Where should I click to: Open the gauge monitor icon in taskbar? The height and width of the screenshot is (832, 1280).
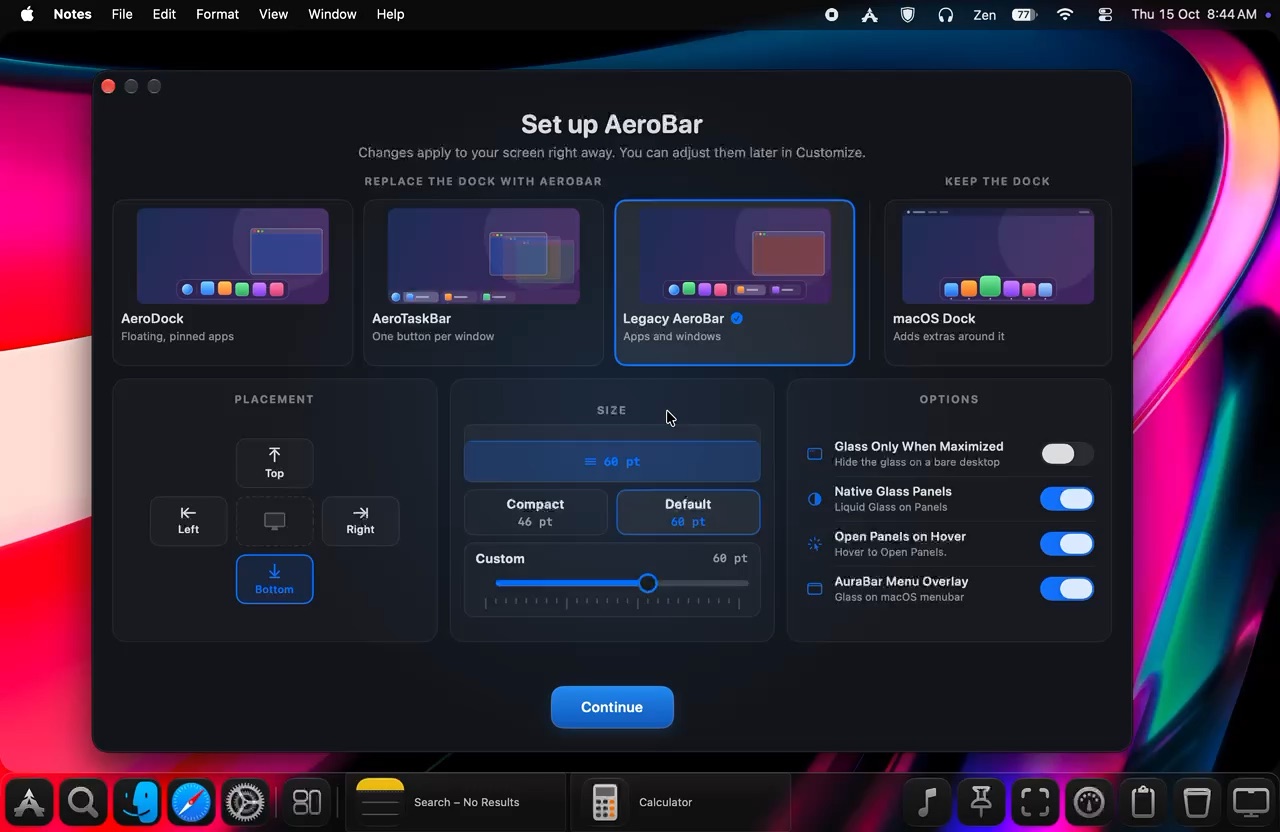(x=1089, y=802)
